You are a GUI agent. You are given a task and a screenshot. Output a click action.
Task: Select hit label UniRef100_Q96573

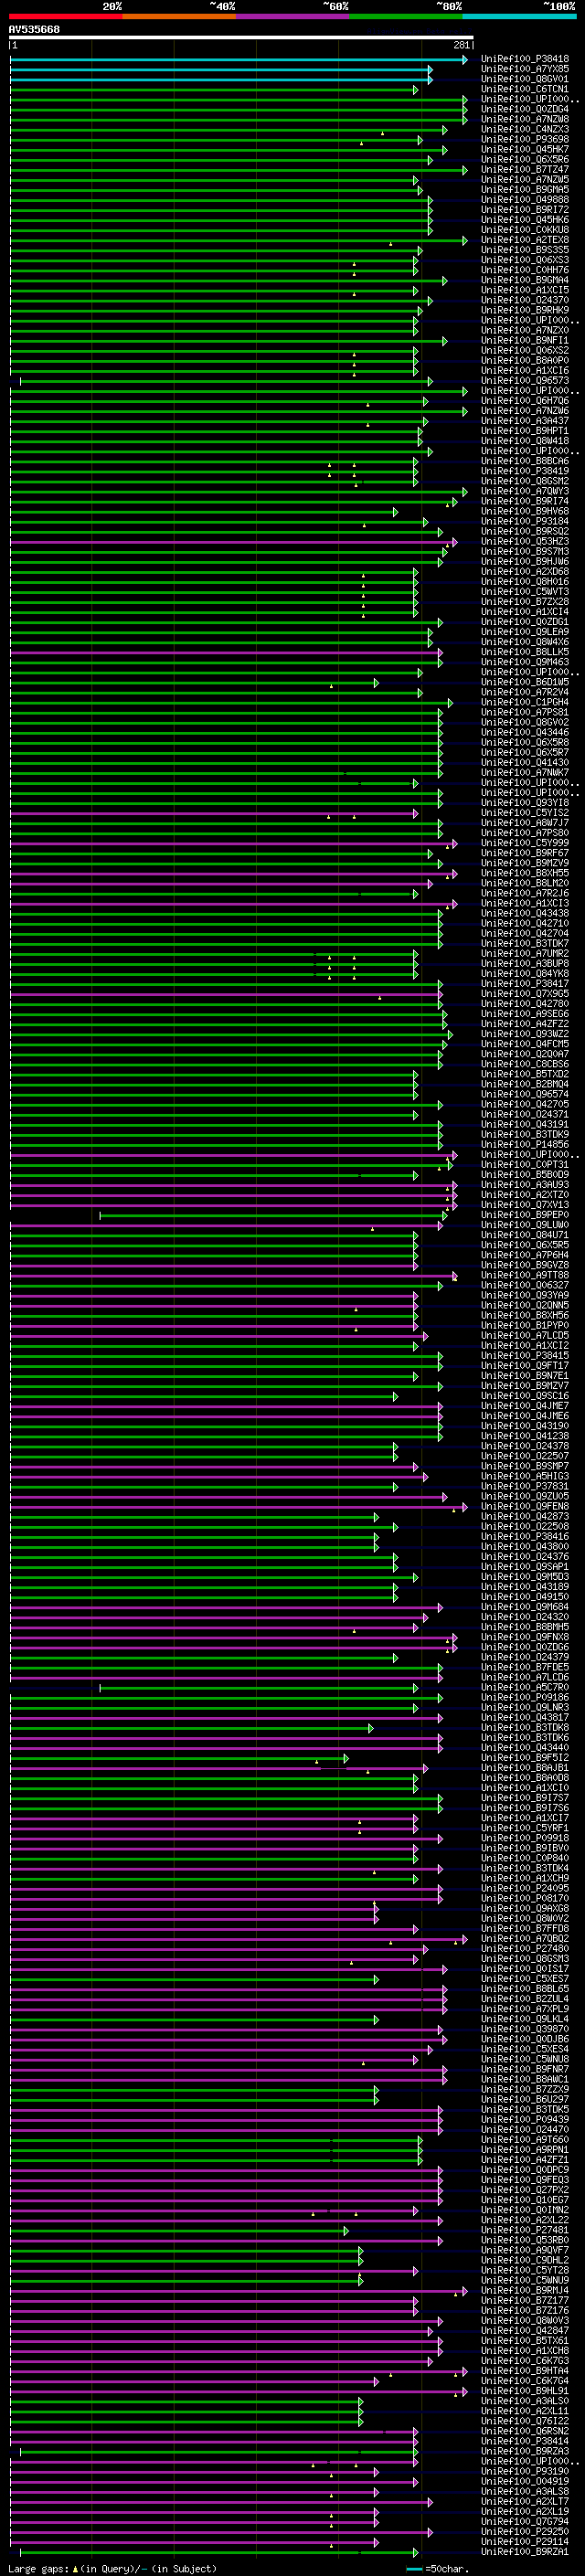click(x=525, y=381)
